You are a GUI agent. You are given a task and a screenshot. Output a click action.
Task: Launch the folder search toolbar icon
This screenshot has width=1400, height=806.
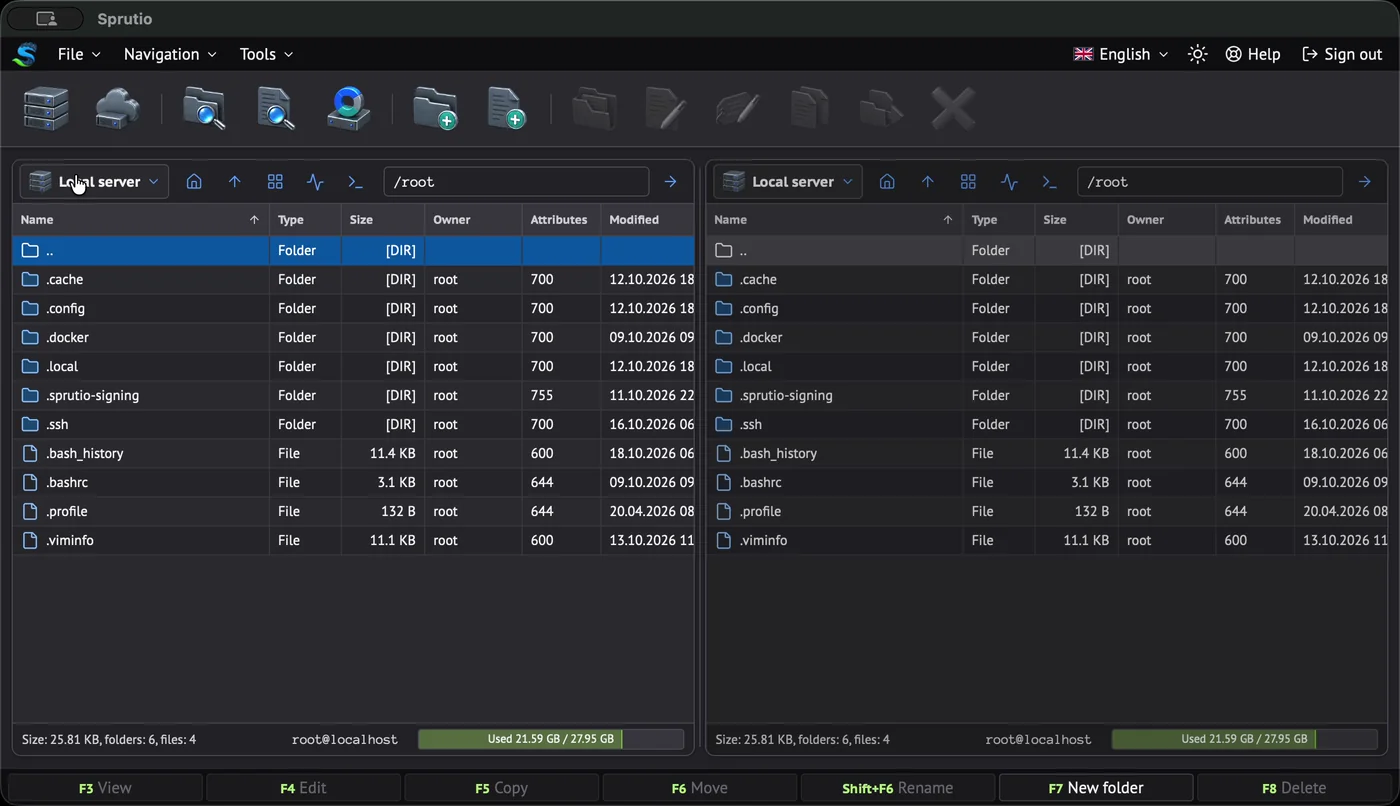coord(204,108)
